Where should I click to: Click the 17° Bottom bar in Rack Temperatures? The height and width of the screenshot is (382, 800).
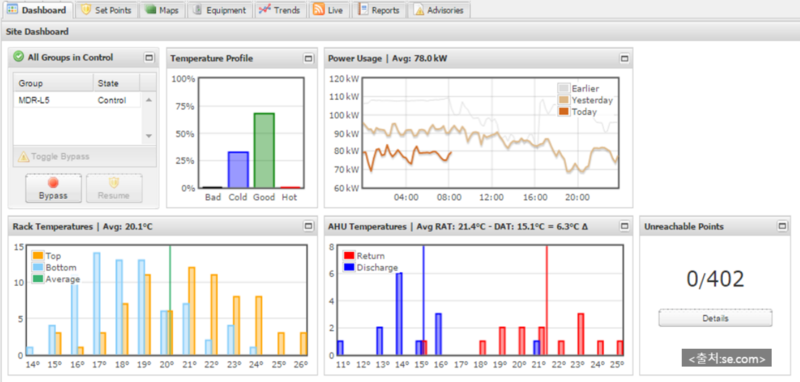[x=96, y=303]
